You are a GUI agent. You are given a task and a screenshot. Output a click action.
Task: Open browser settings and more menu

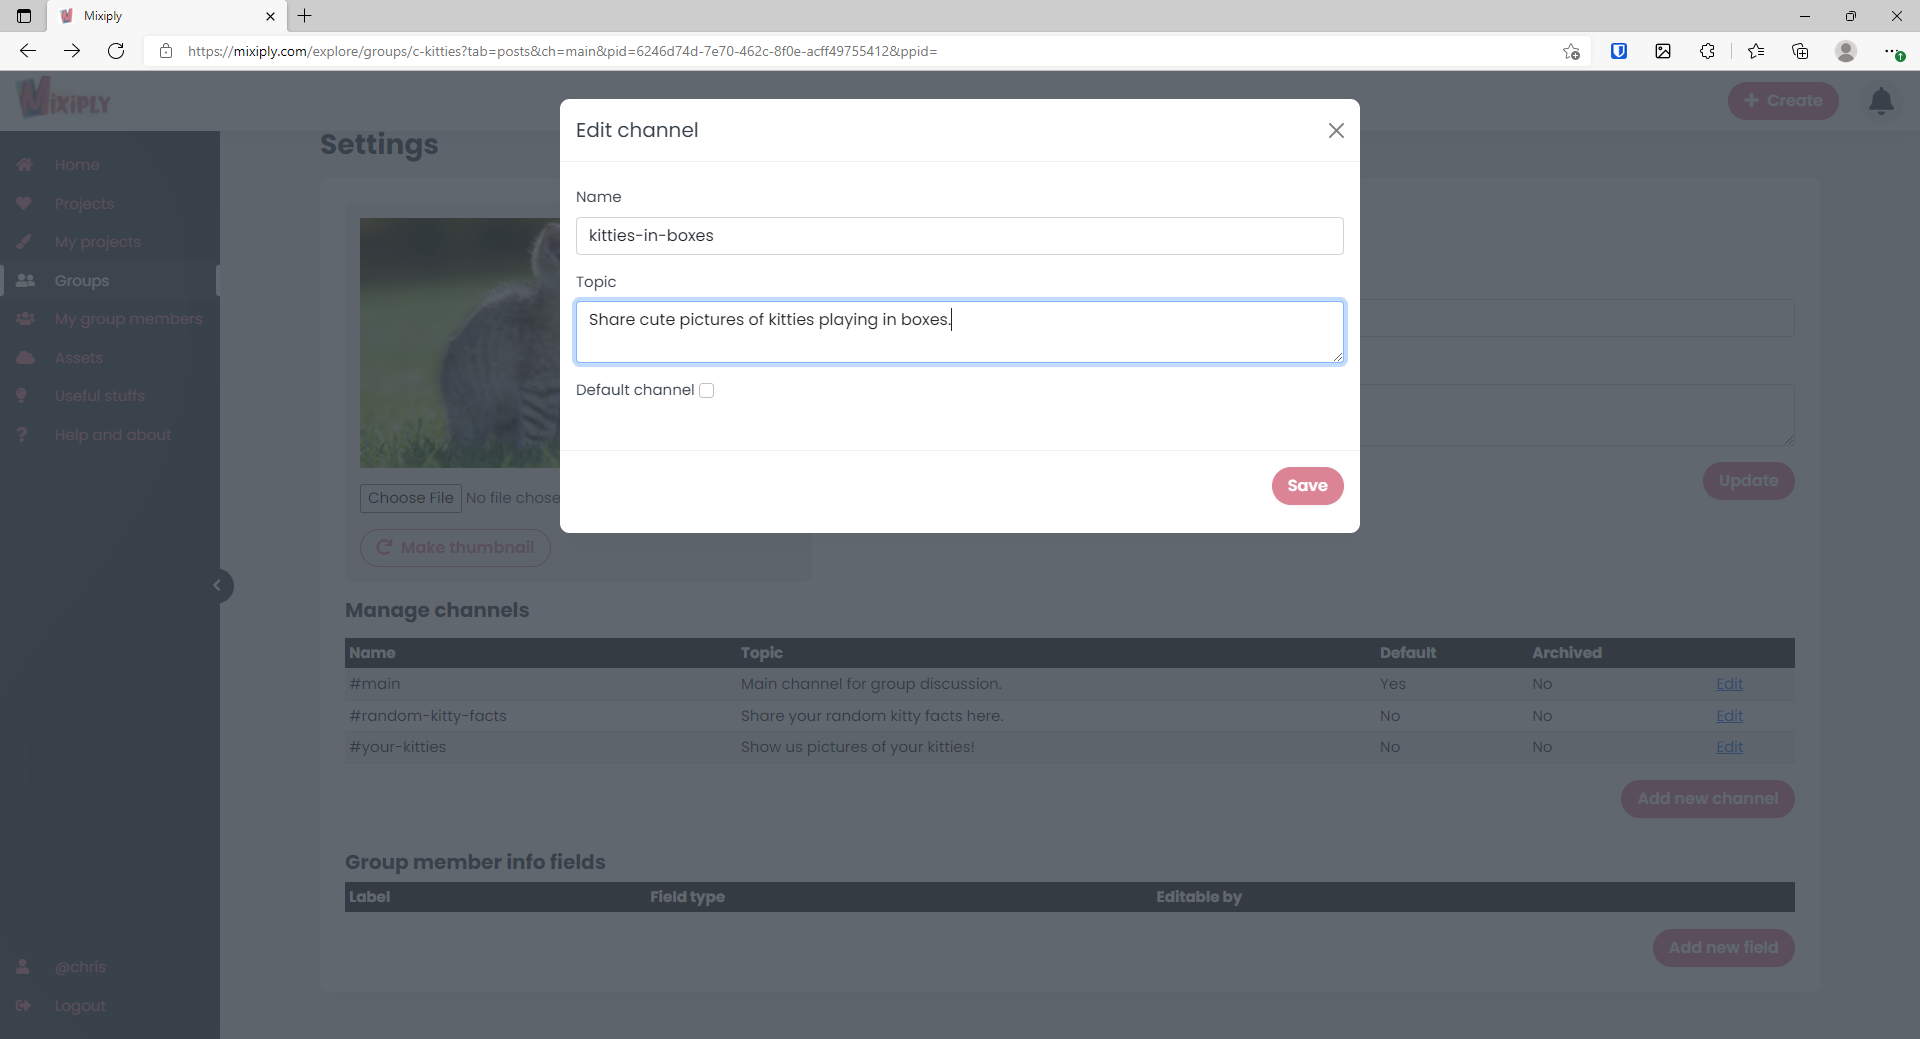(x=1893, y=51)
